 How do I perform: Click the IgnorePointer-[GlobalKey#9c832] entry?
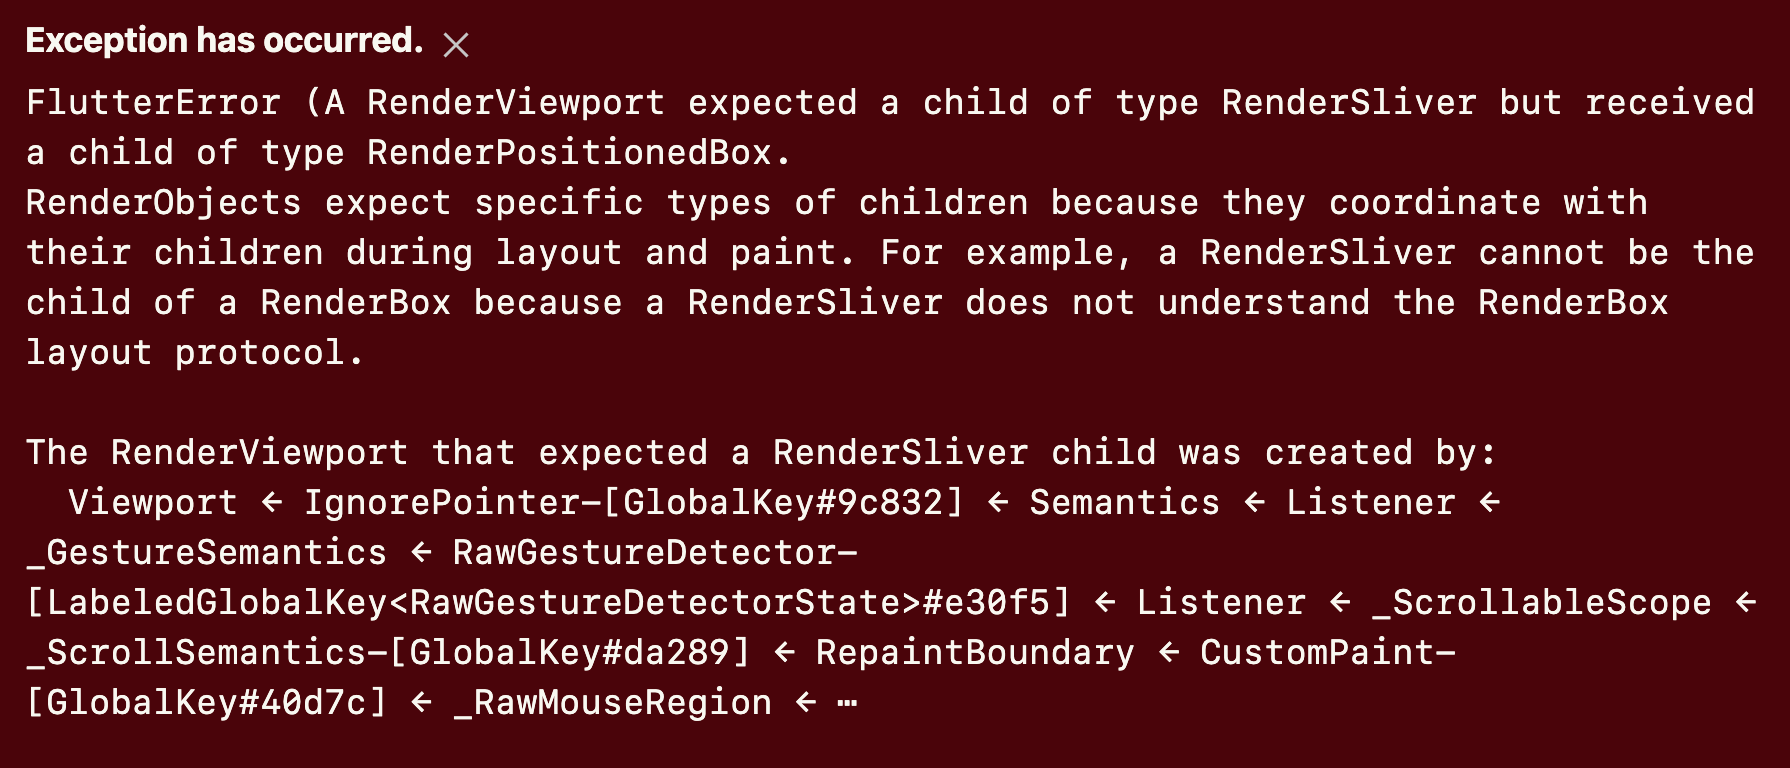point(634,502)
